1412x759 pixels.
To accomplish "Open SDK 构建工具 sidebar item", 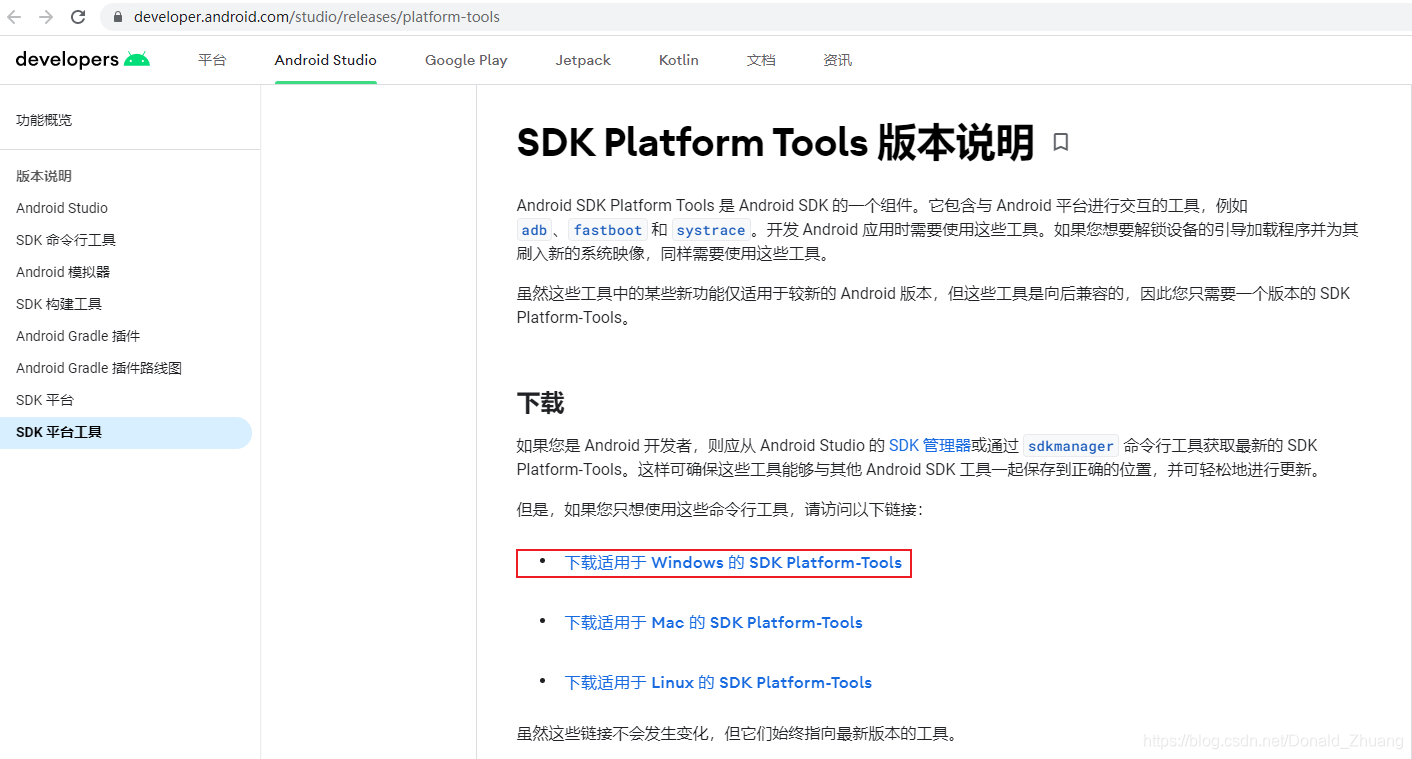I will pyautogui.click(x=59, y=304).
